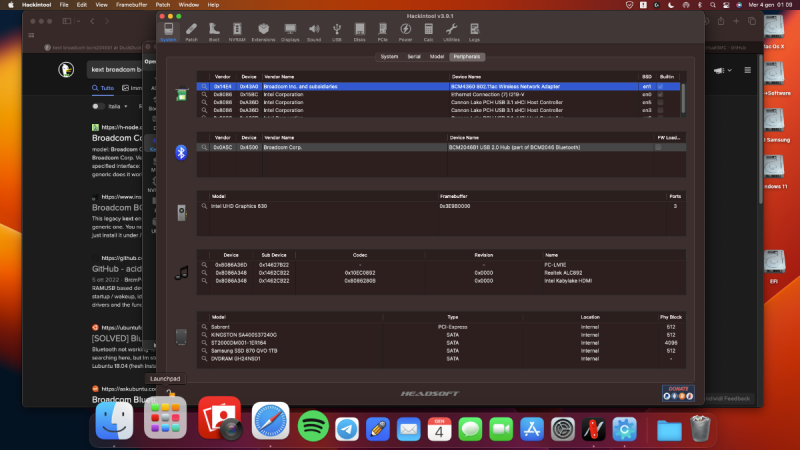800x450 pixels.
Task: Open the Patch toolbar section
Action: tap(191, 32)
